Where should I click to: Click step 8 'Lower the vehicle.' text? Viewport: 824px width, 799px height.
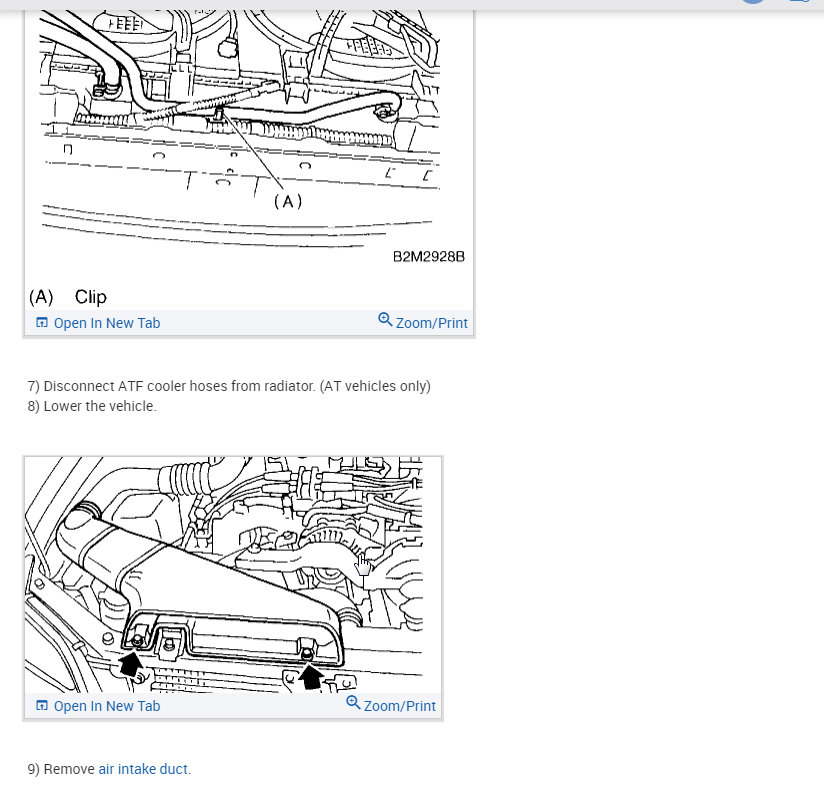[x=92, y=406]
